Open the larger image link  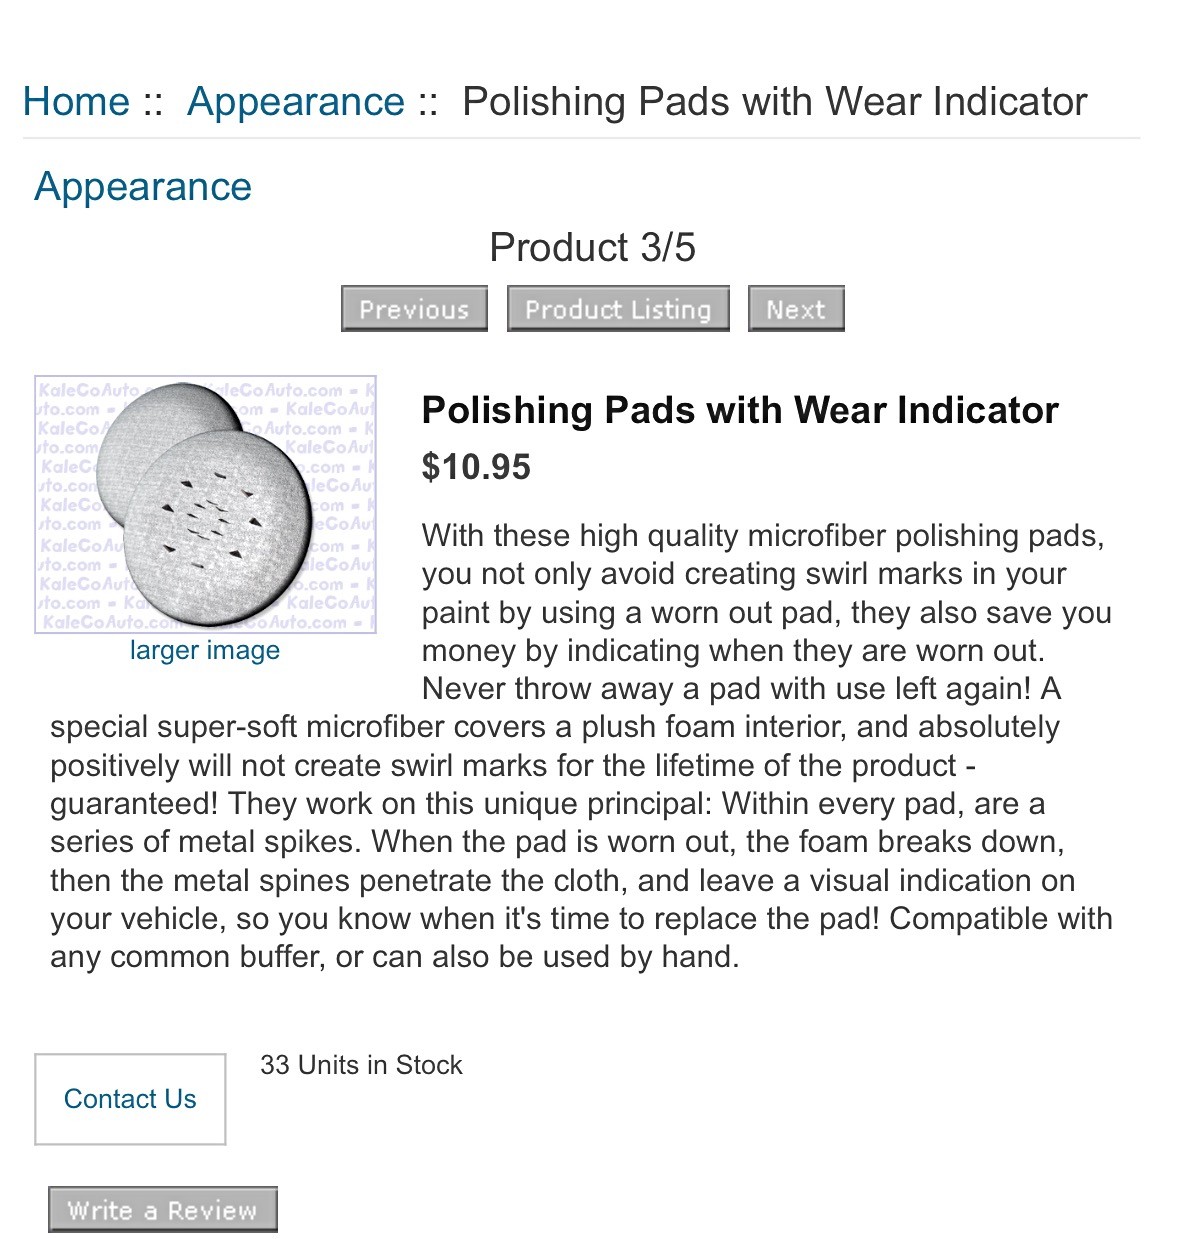click(205, 650)
